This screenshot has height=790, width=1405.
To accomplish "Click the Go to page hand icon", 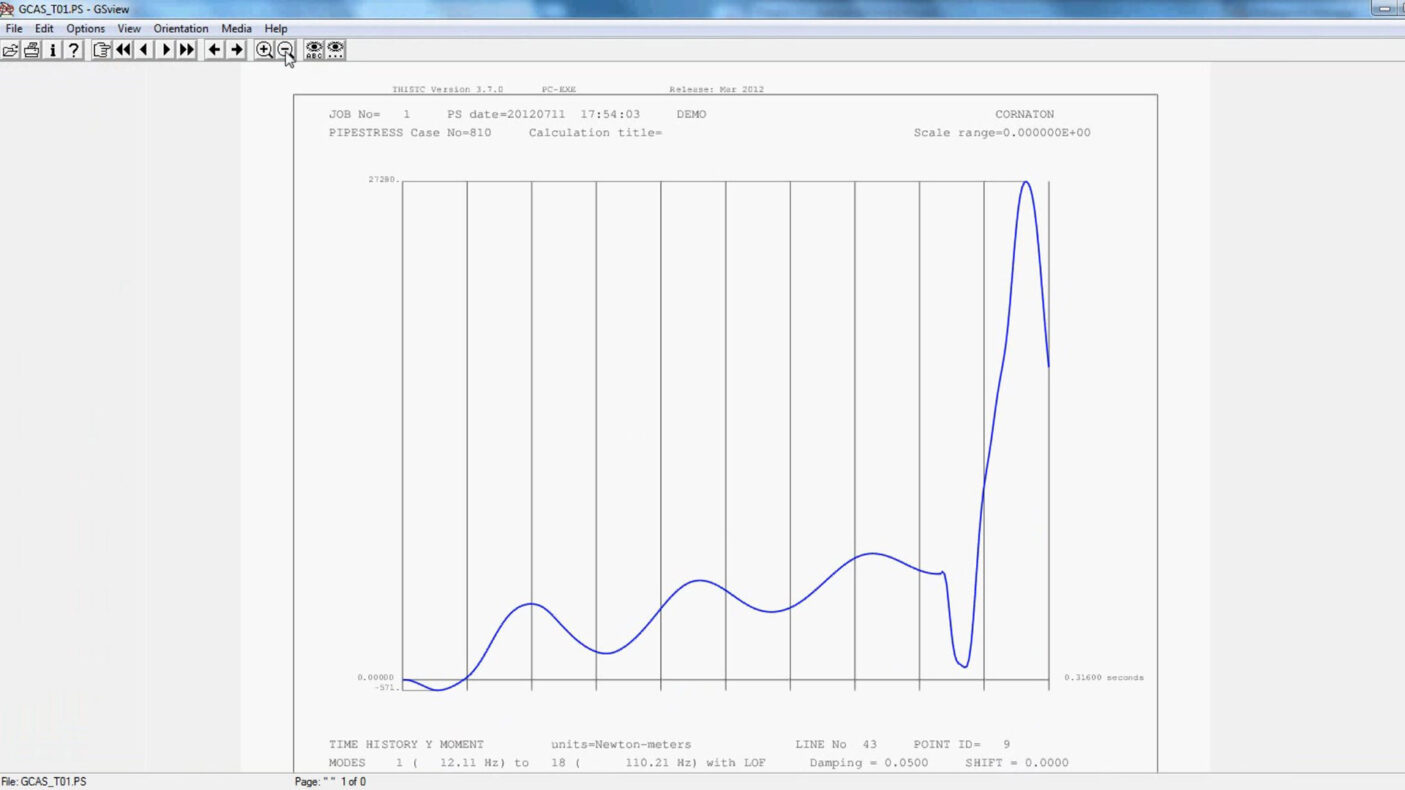I will pos(101,50).
